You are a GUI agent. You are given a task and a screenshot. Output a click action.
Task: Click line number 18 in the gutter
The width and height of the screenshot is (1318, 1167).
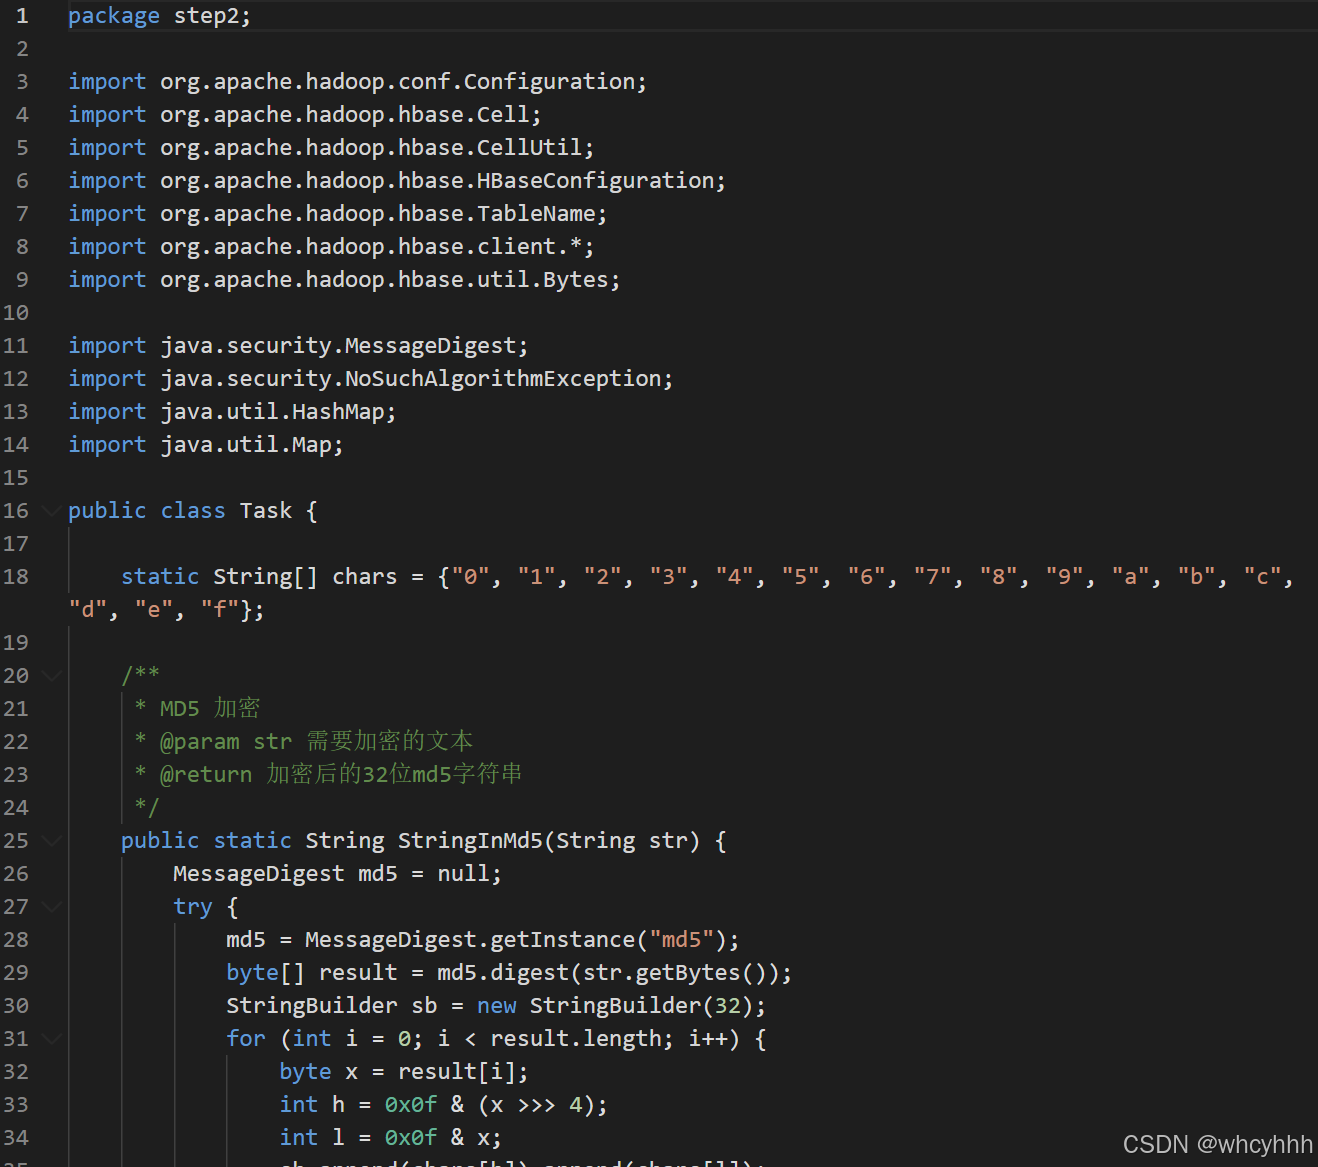click(x=16, y=577)
